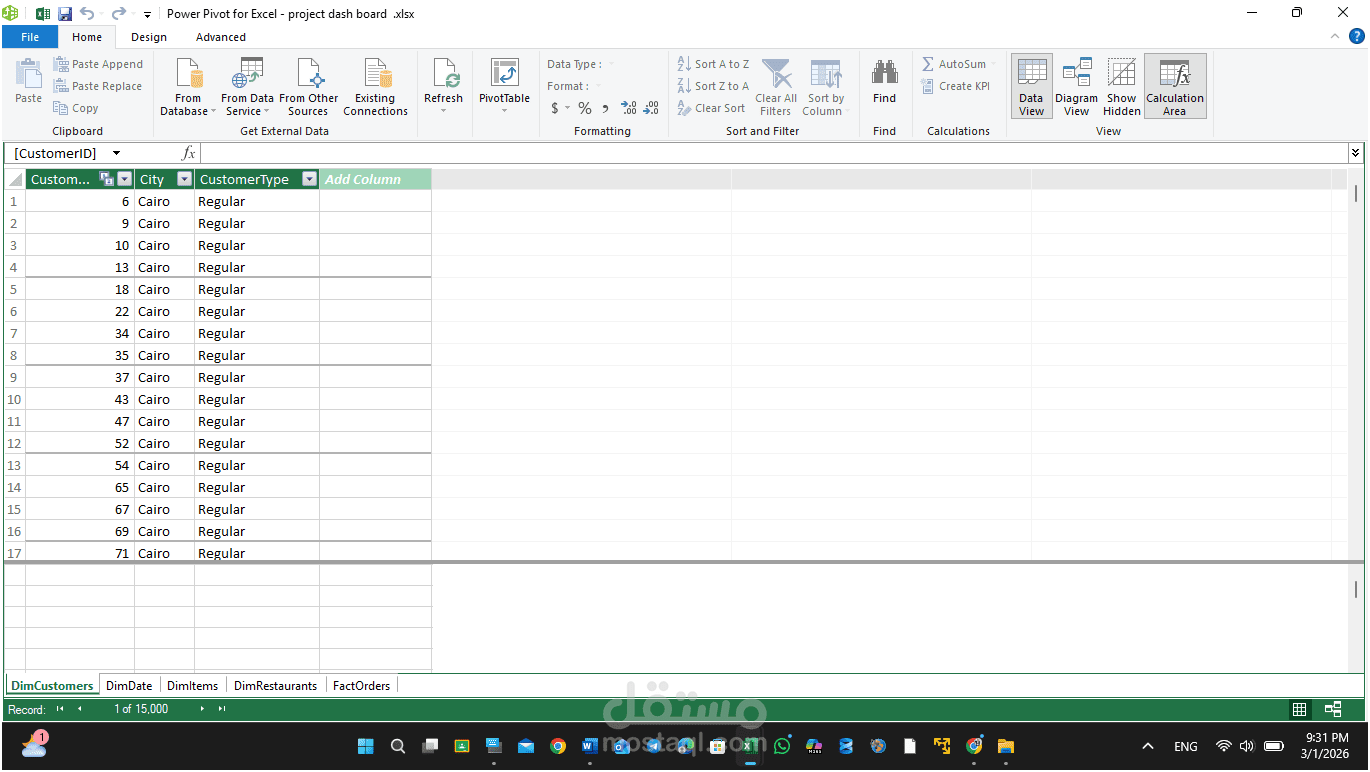
Task: Click Create KPI
Action: coord(956,86)
